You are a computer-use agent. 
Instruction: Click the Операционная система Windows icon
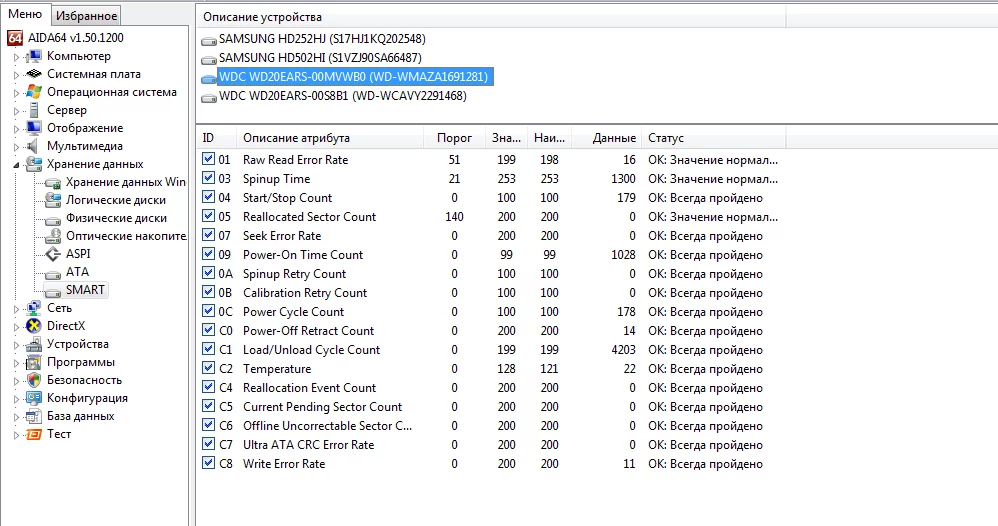tap(34, 92)
